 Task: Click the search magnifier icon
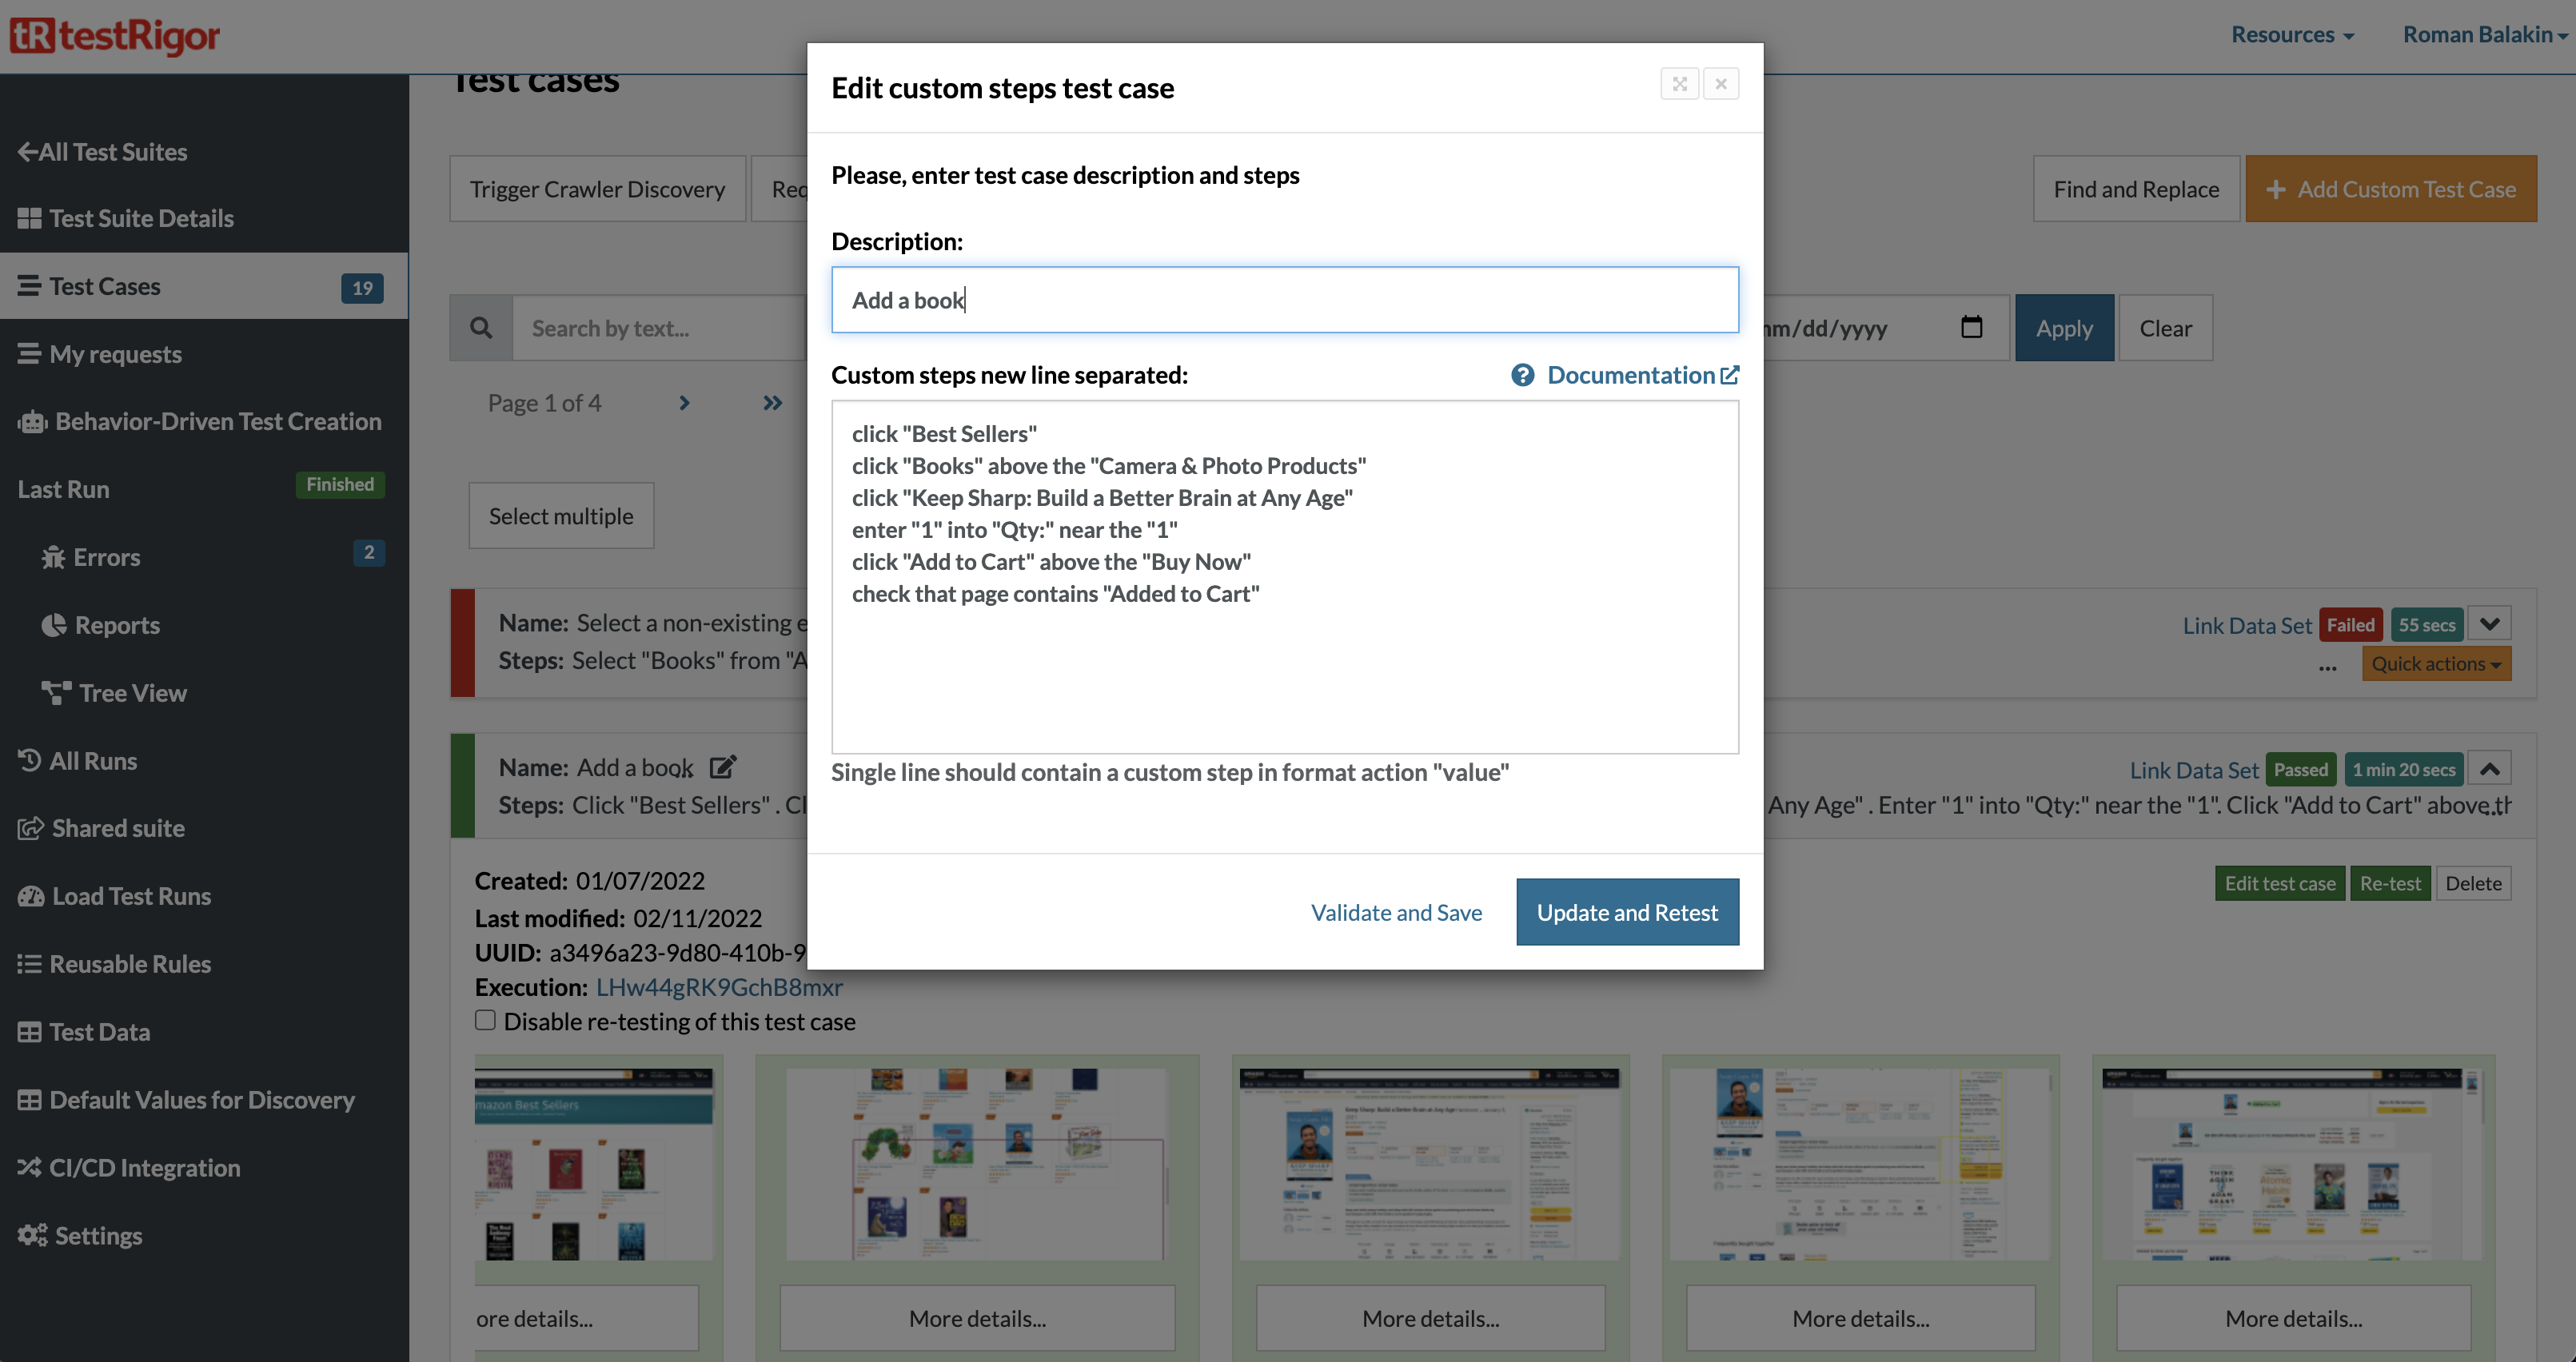click(x=481, y=327)
